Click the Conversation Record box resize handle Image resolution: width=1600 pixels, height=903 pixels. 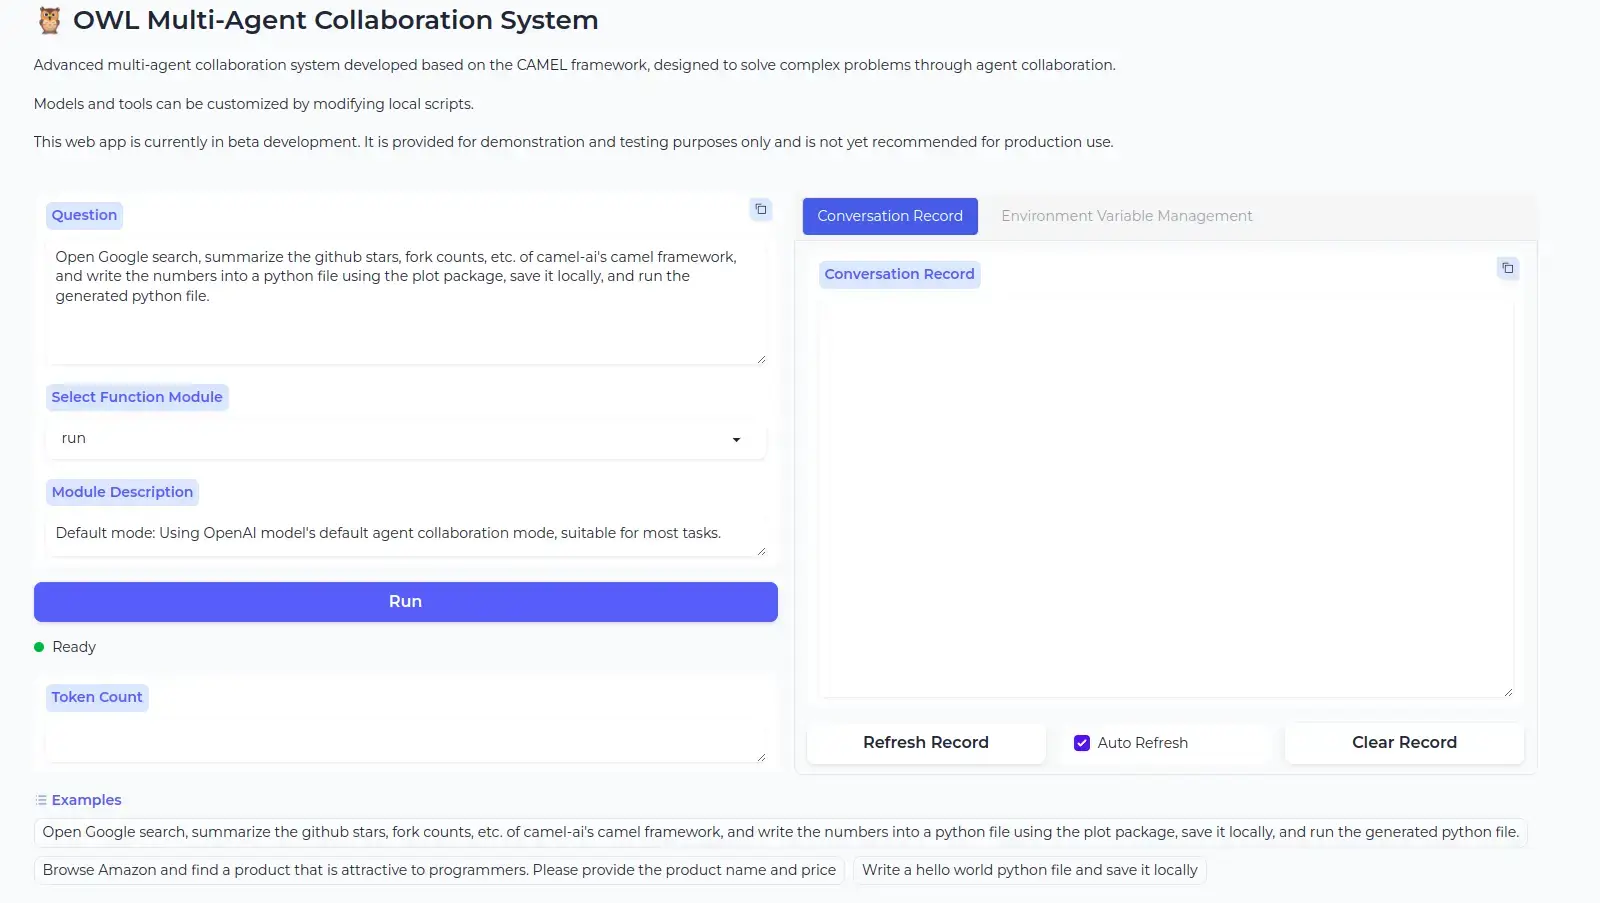point(1508,691)
